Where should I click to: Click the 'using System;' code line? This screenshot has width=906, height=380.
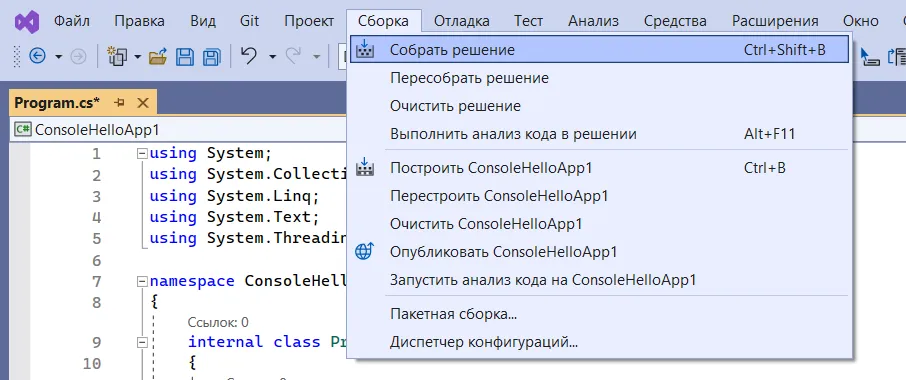tap(210, 154)
